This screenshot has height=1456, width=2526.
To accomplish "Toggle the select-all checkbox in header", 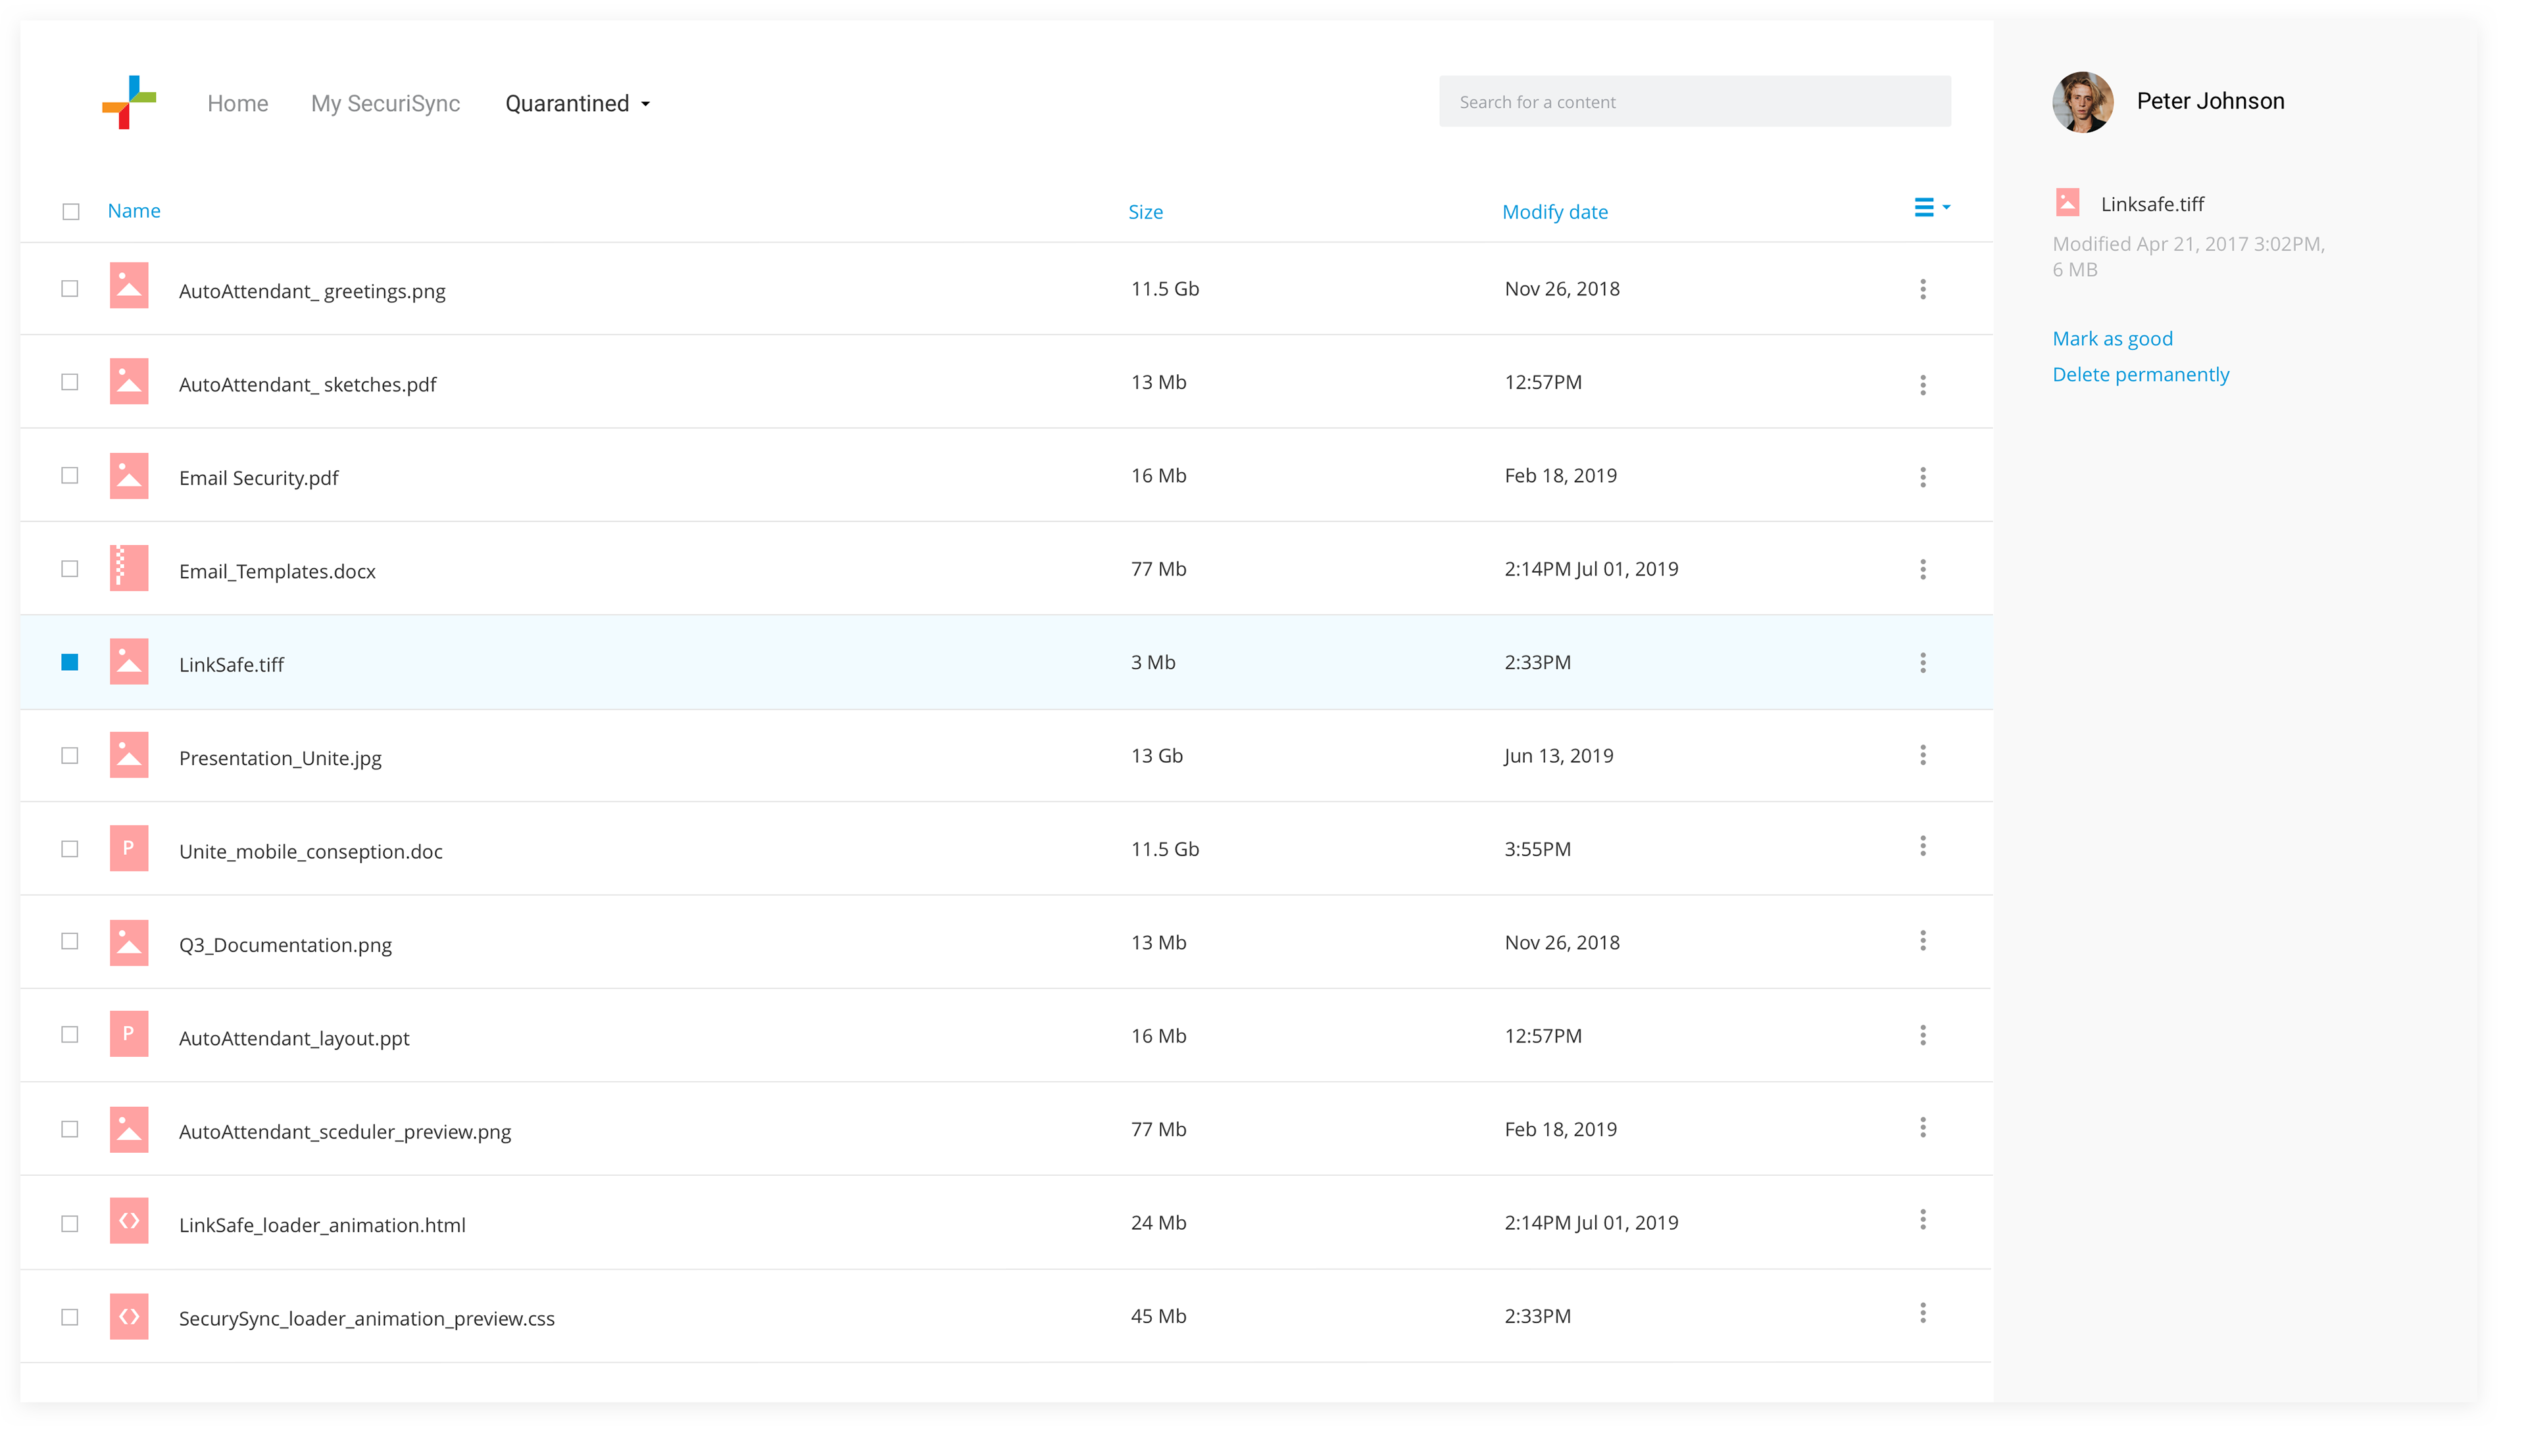I will point(71,211).
